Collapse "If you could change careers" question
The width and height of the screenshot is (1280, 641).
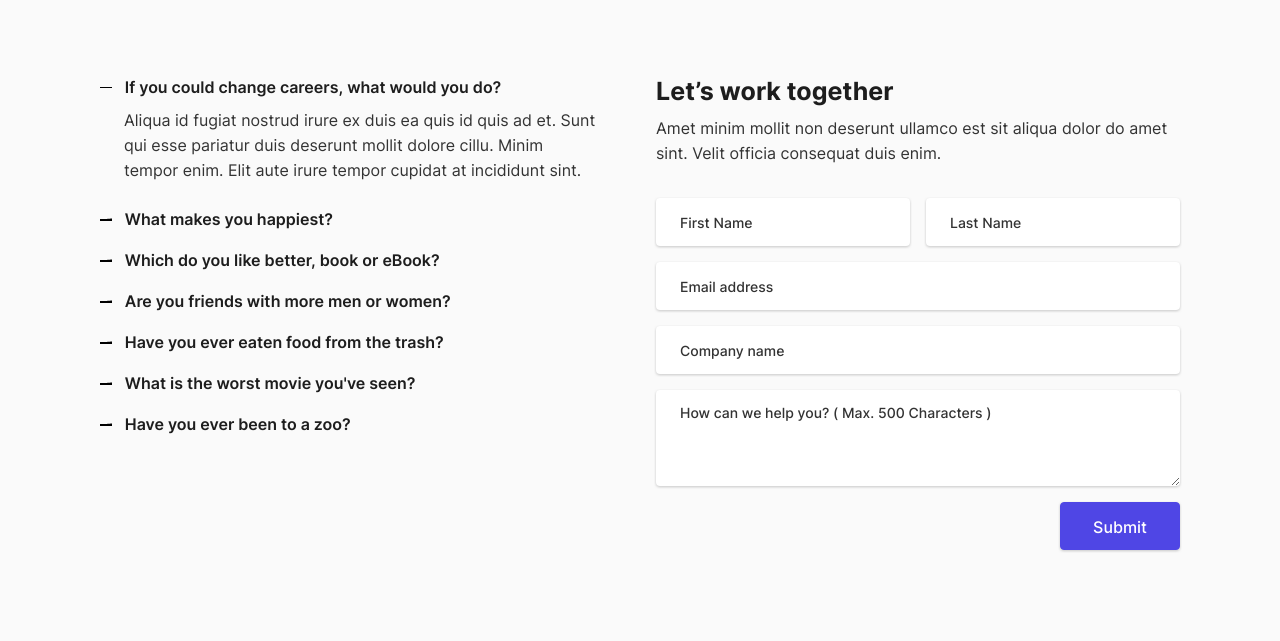click(x=313, y=88)
